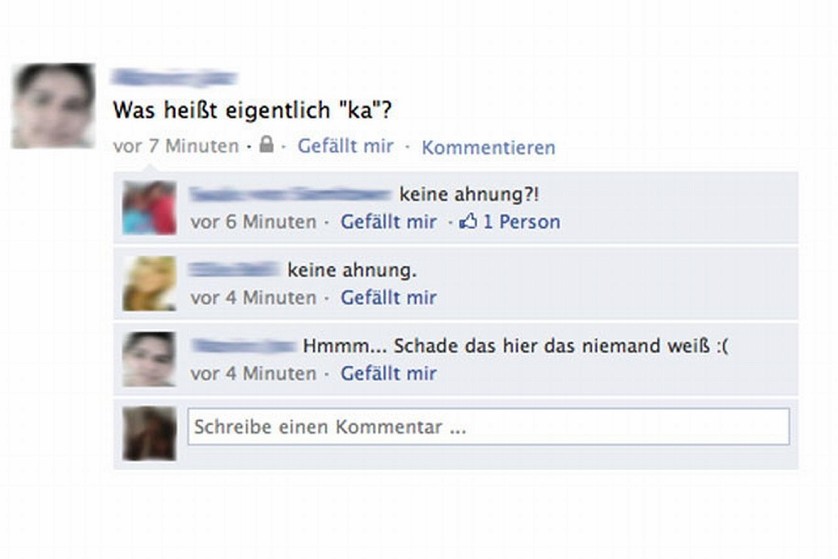Screen dimensions: 838x559
Task: Click Kommentieren under the main post
Action: coord(488,147)
